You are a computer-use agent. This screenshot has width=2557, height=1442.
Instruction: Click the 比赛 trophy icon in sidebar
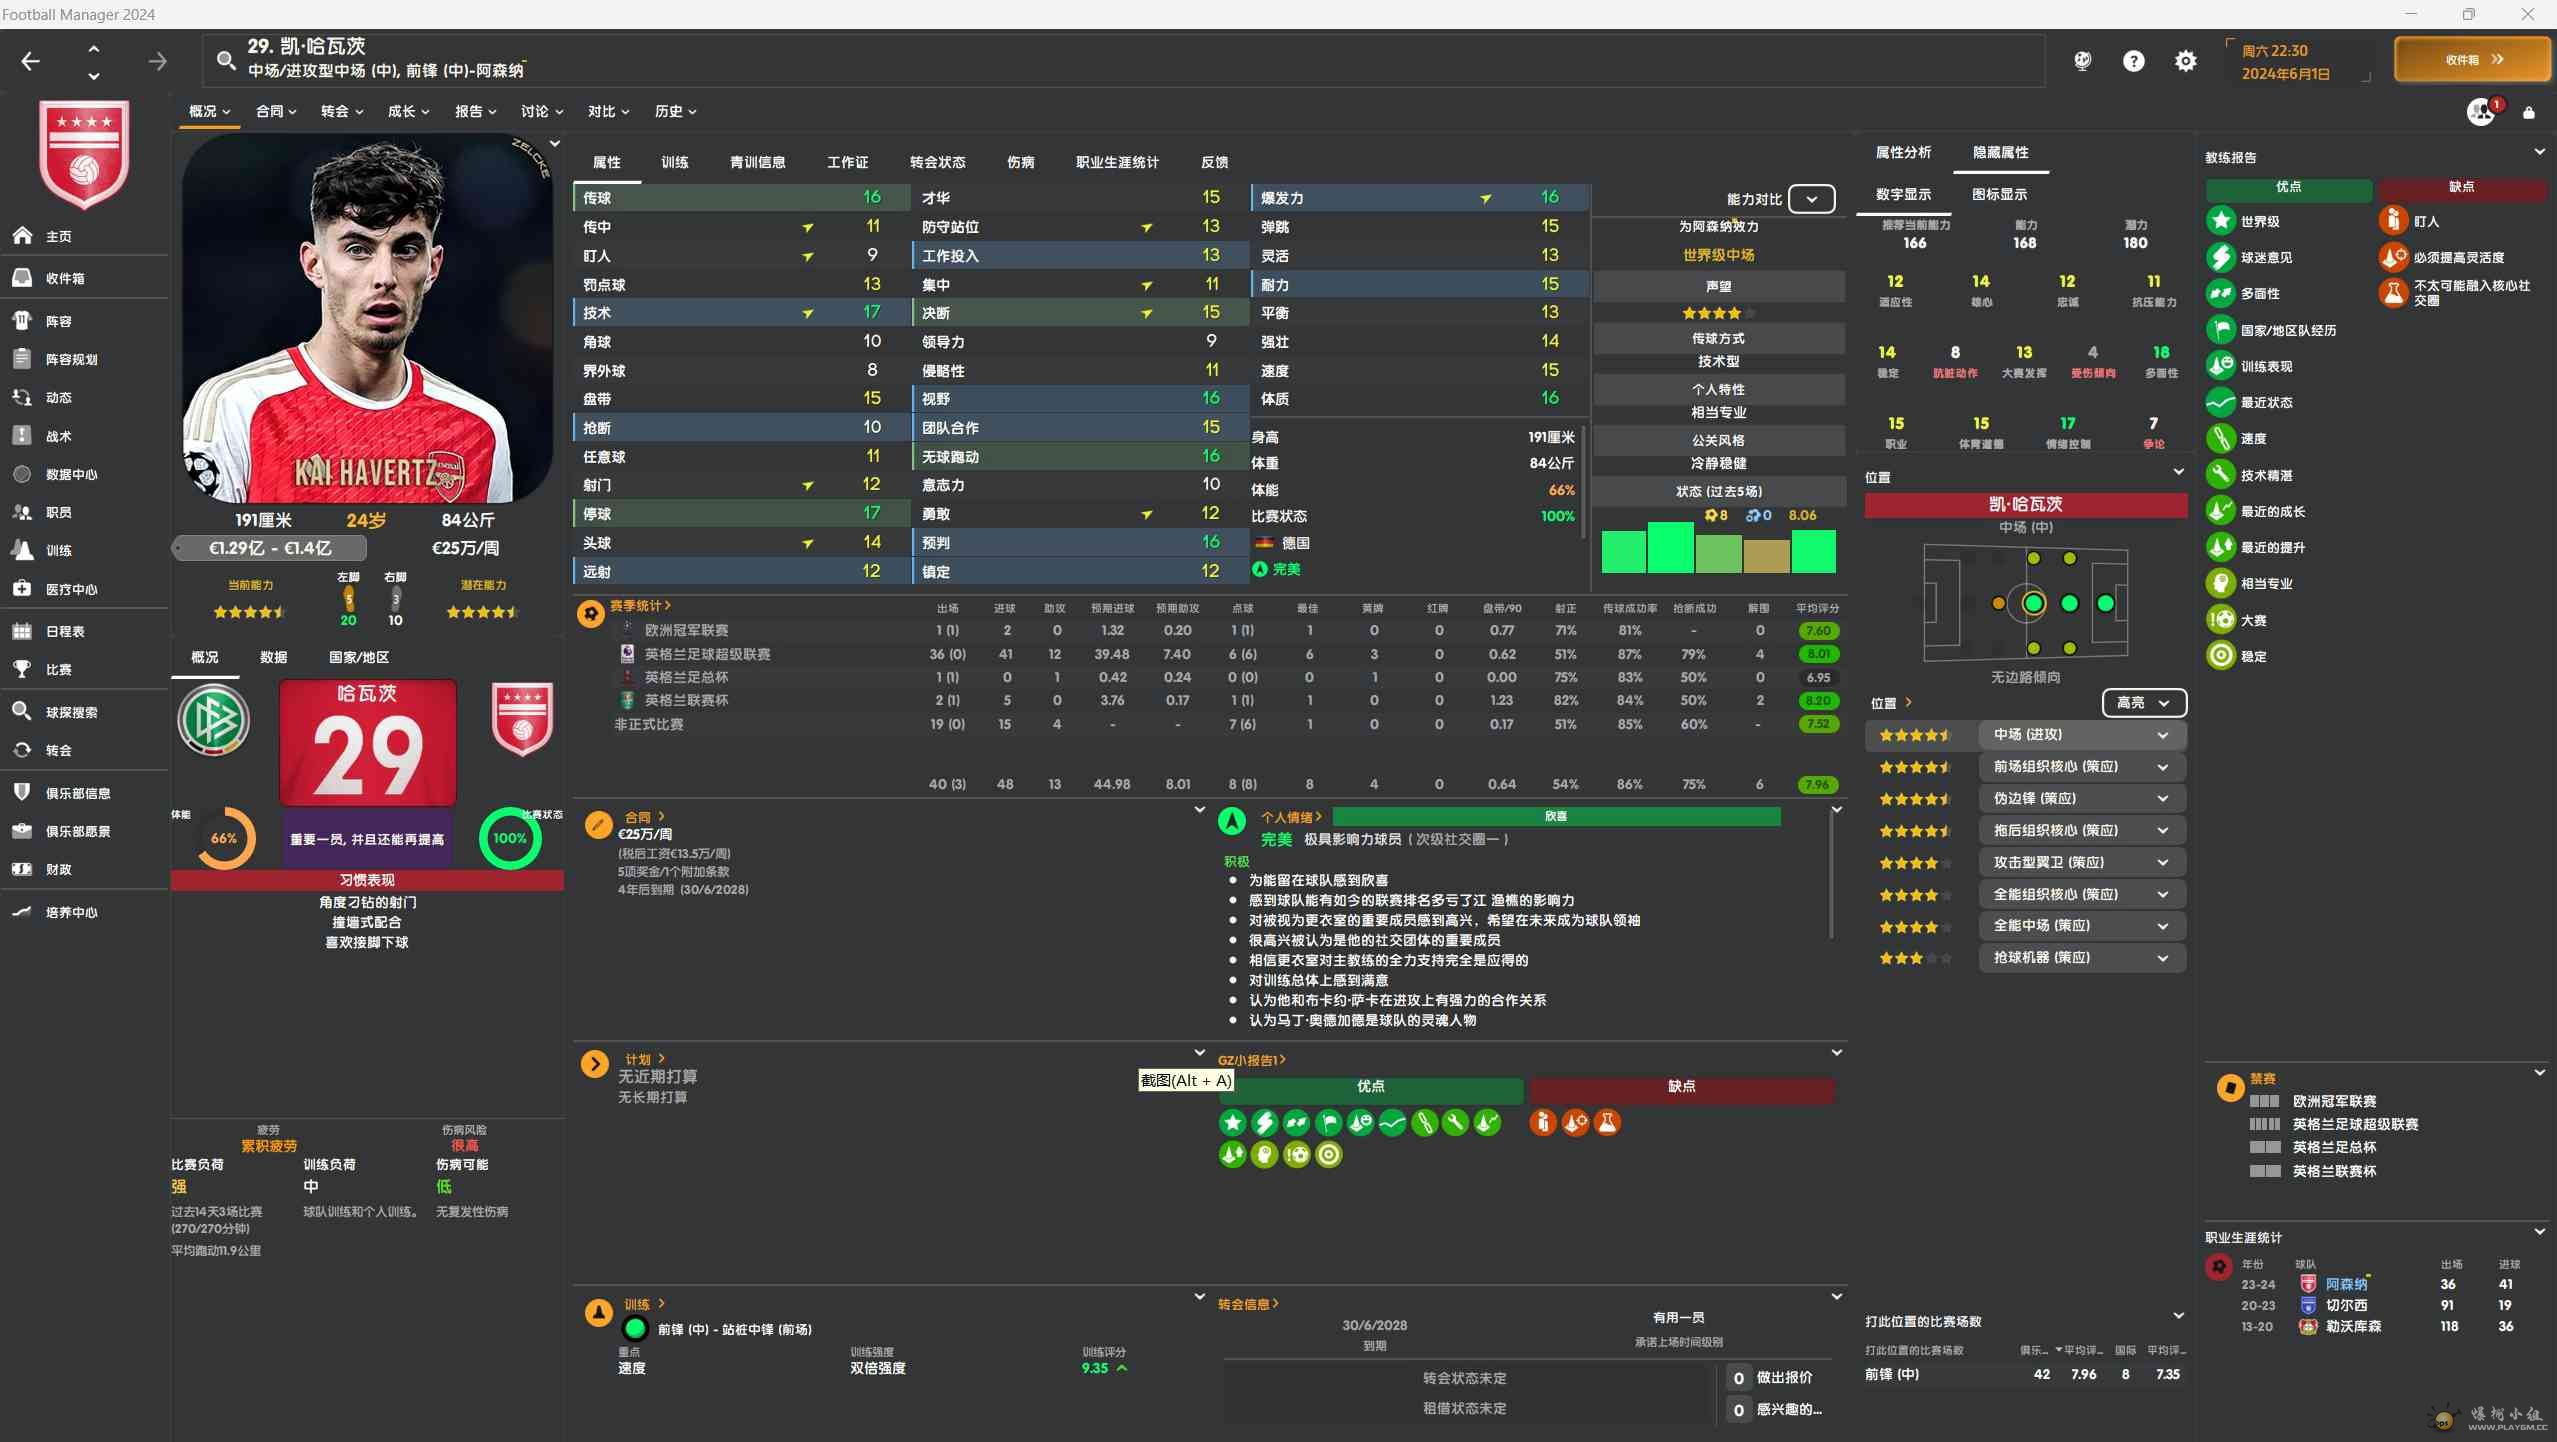(x=23, y=669)
